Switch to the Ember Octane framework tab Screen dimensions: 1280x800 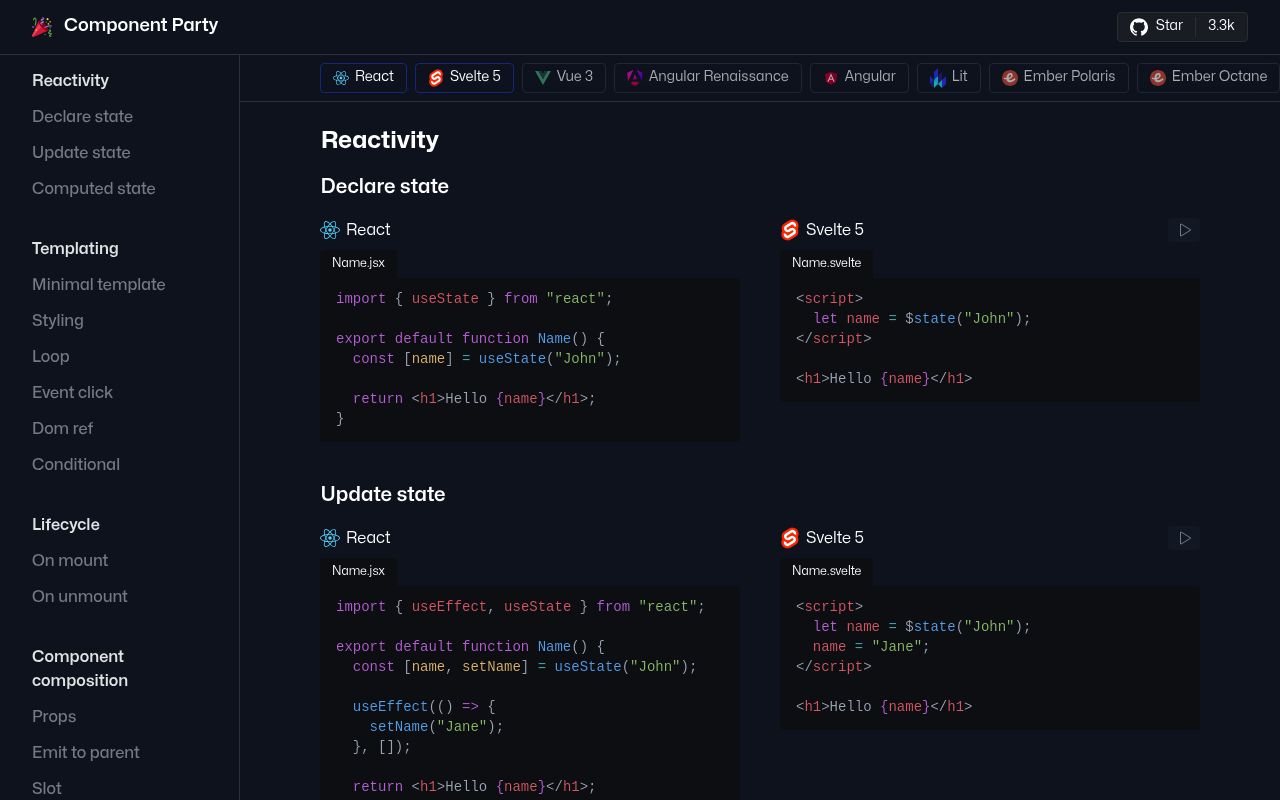pos(1208,77)
